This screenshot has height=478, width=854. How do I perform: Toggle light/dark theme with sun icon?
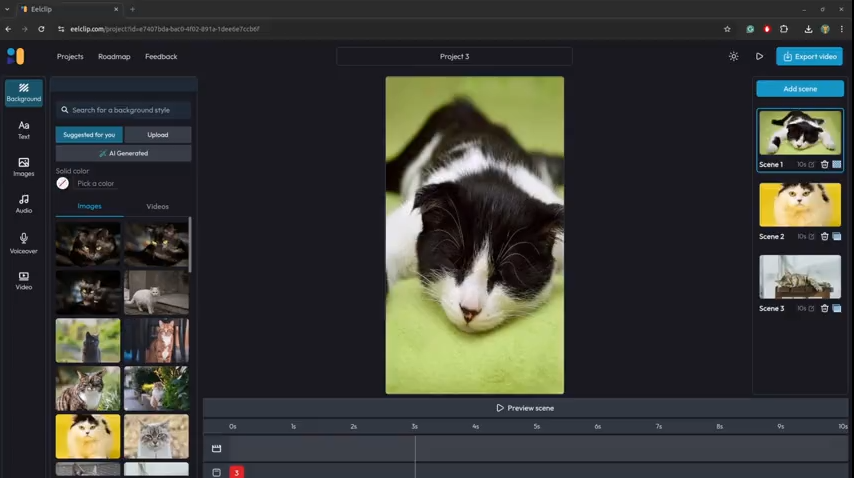[x=734, y=56]
